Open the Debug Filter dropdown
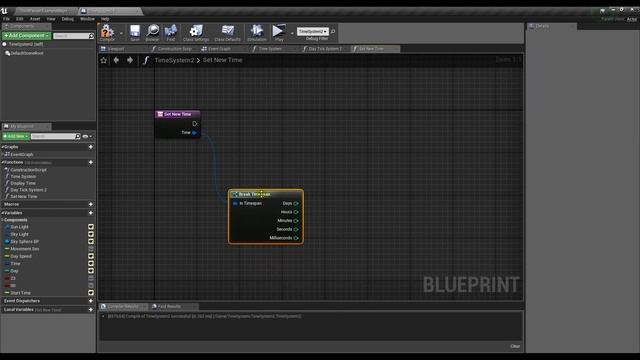Viewport: 640px width, 360px height. click(x=313, y=31)
